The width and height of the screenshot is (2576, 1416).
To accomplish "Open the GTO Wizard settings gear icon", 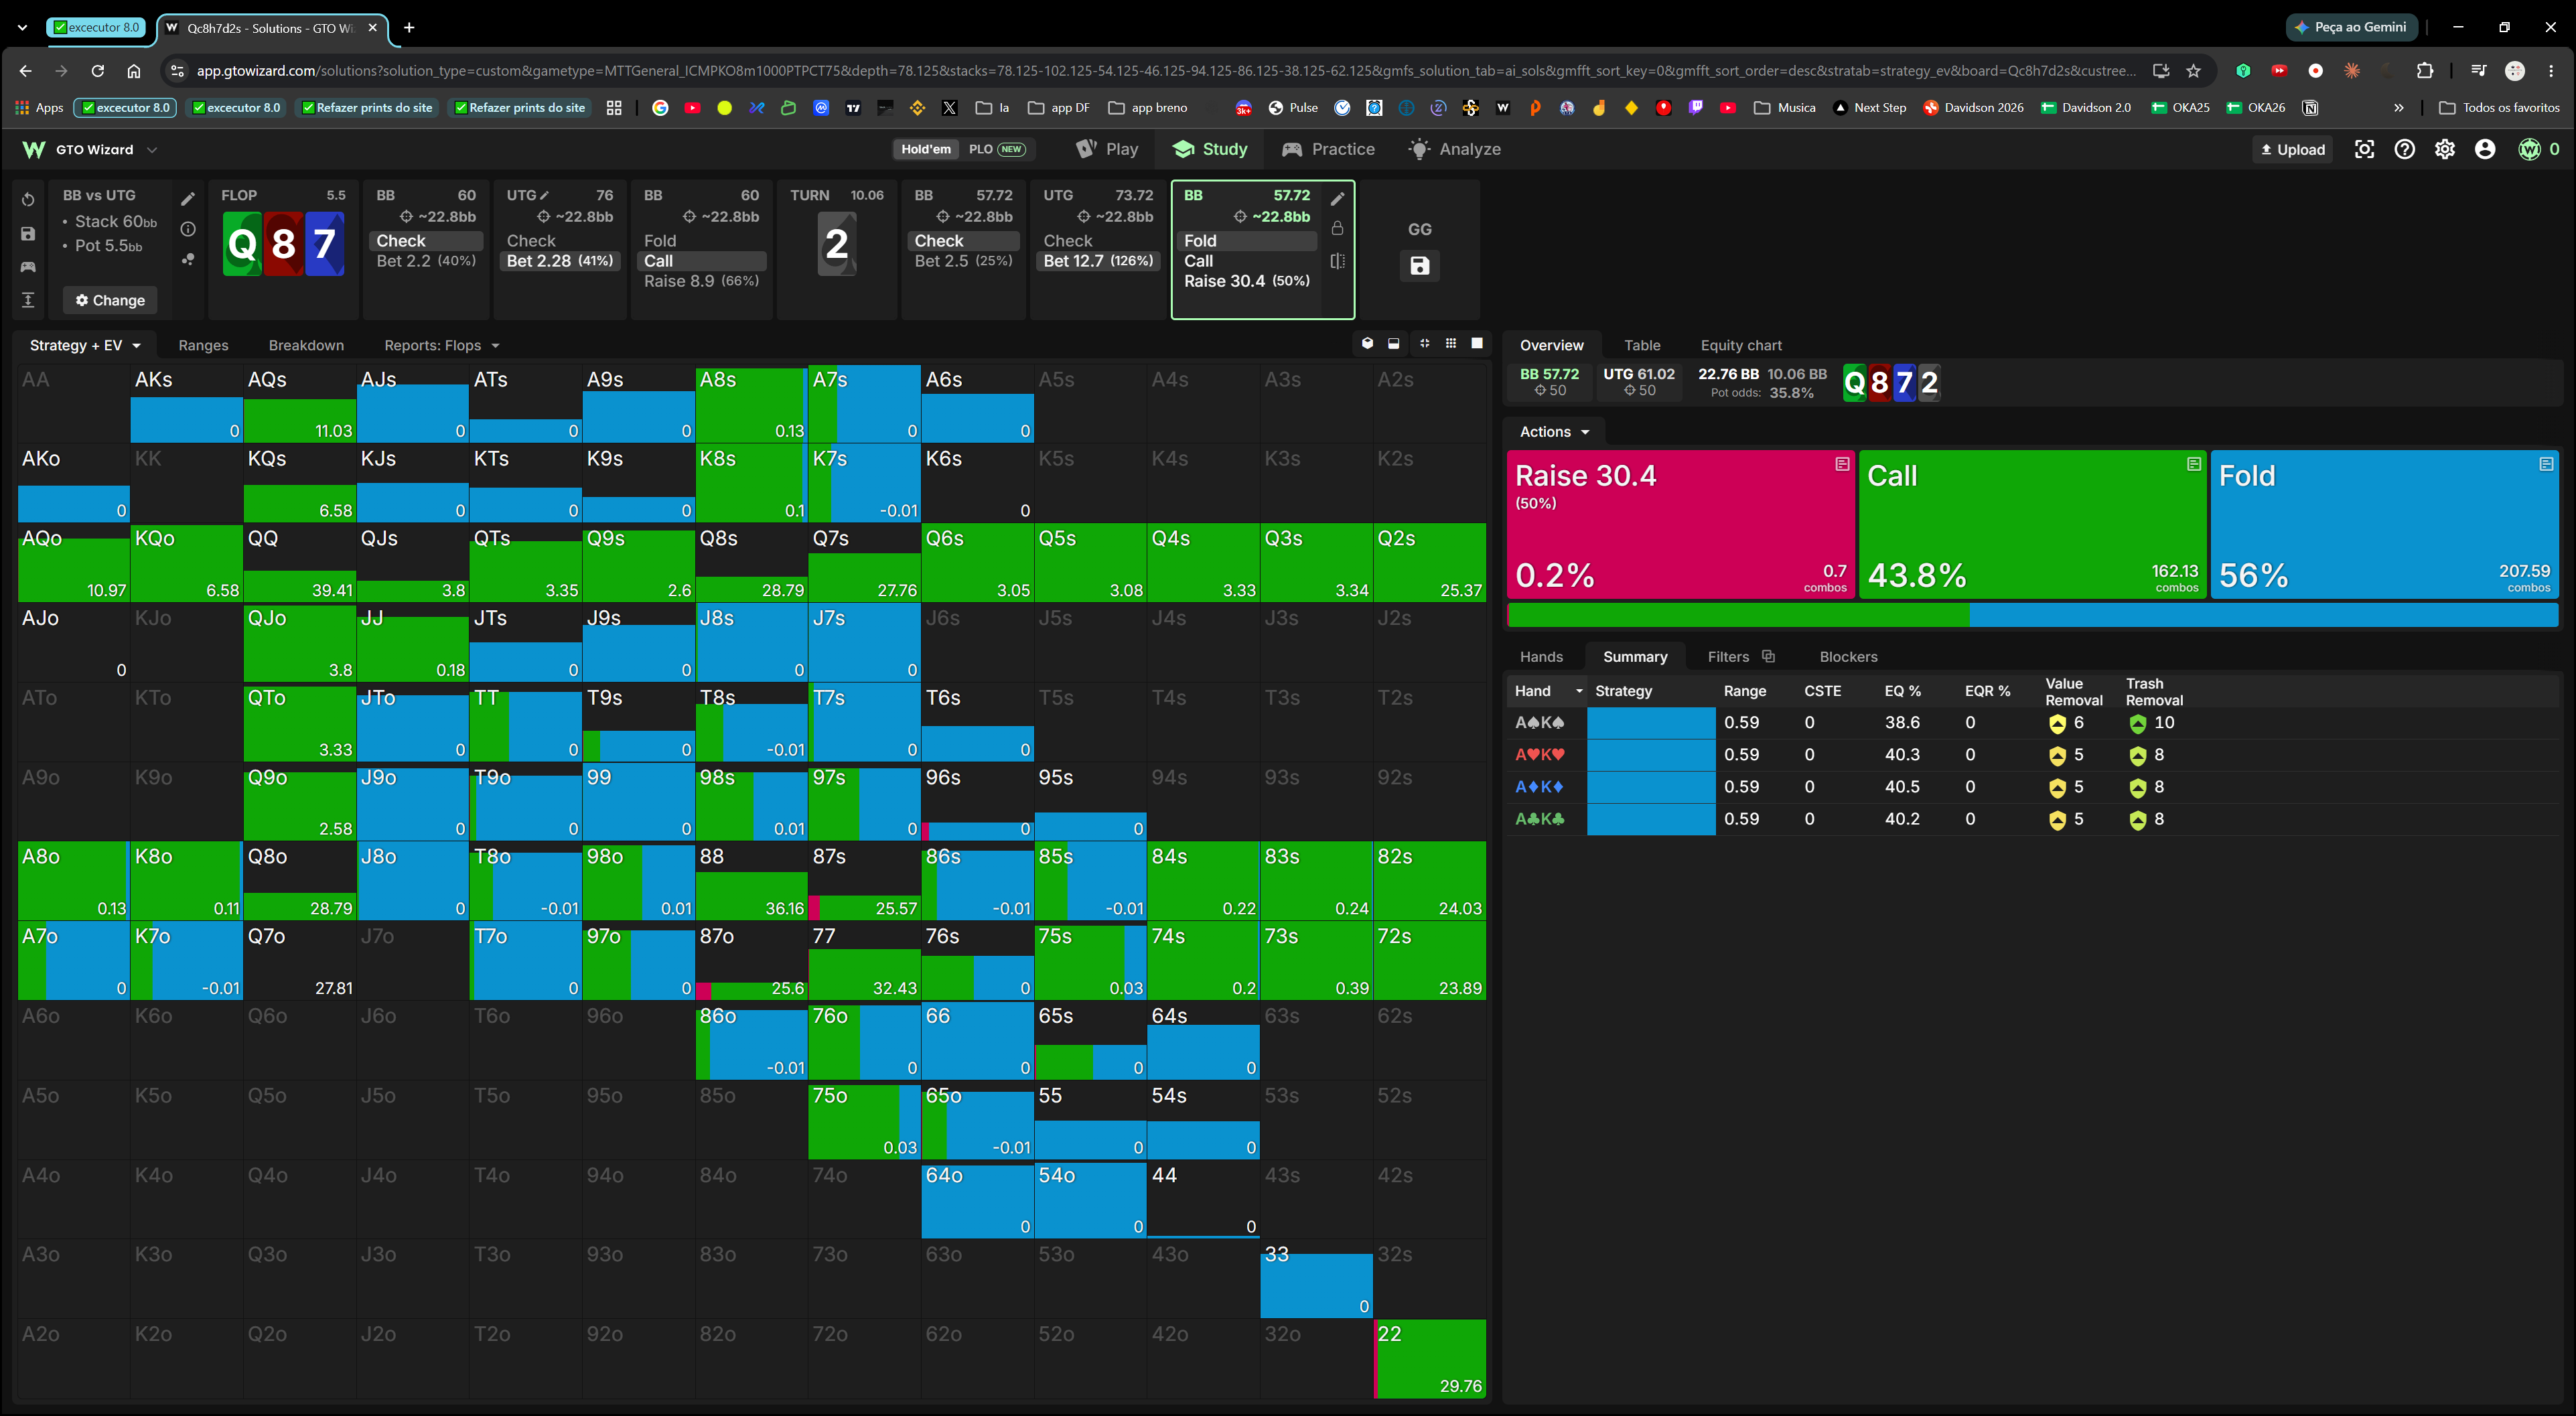I will pyautogui.click(x=2444, y=149).
